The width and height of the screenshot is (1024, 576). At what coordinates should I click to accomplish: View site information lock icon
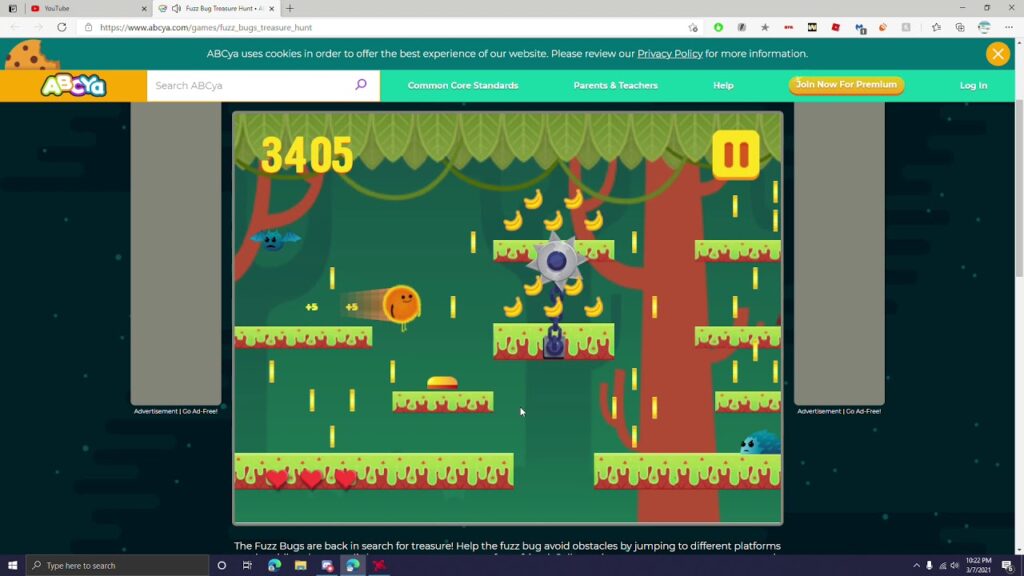click(x=88, y=27)
